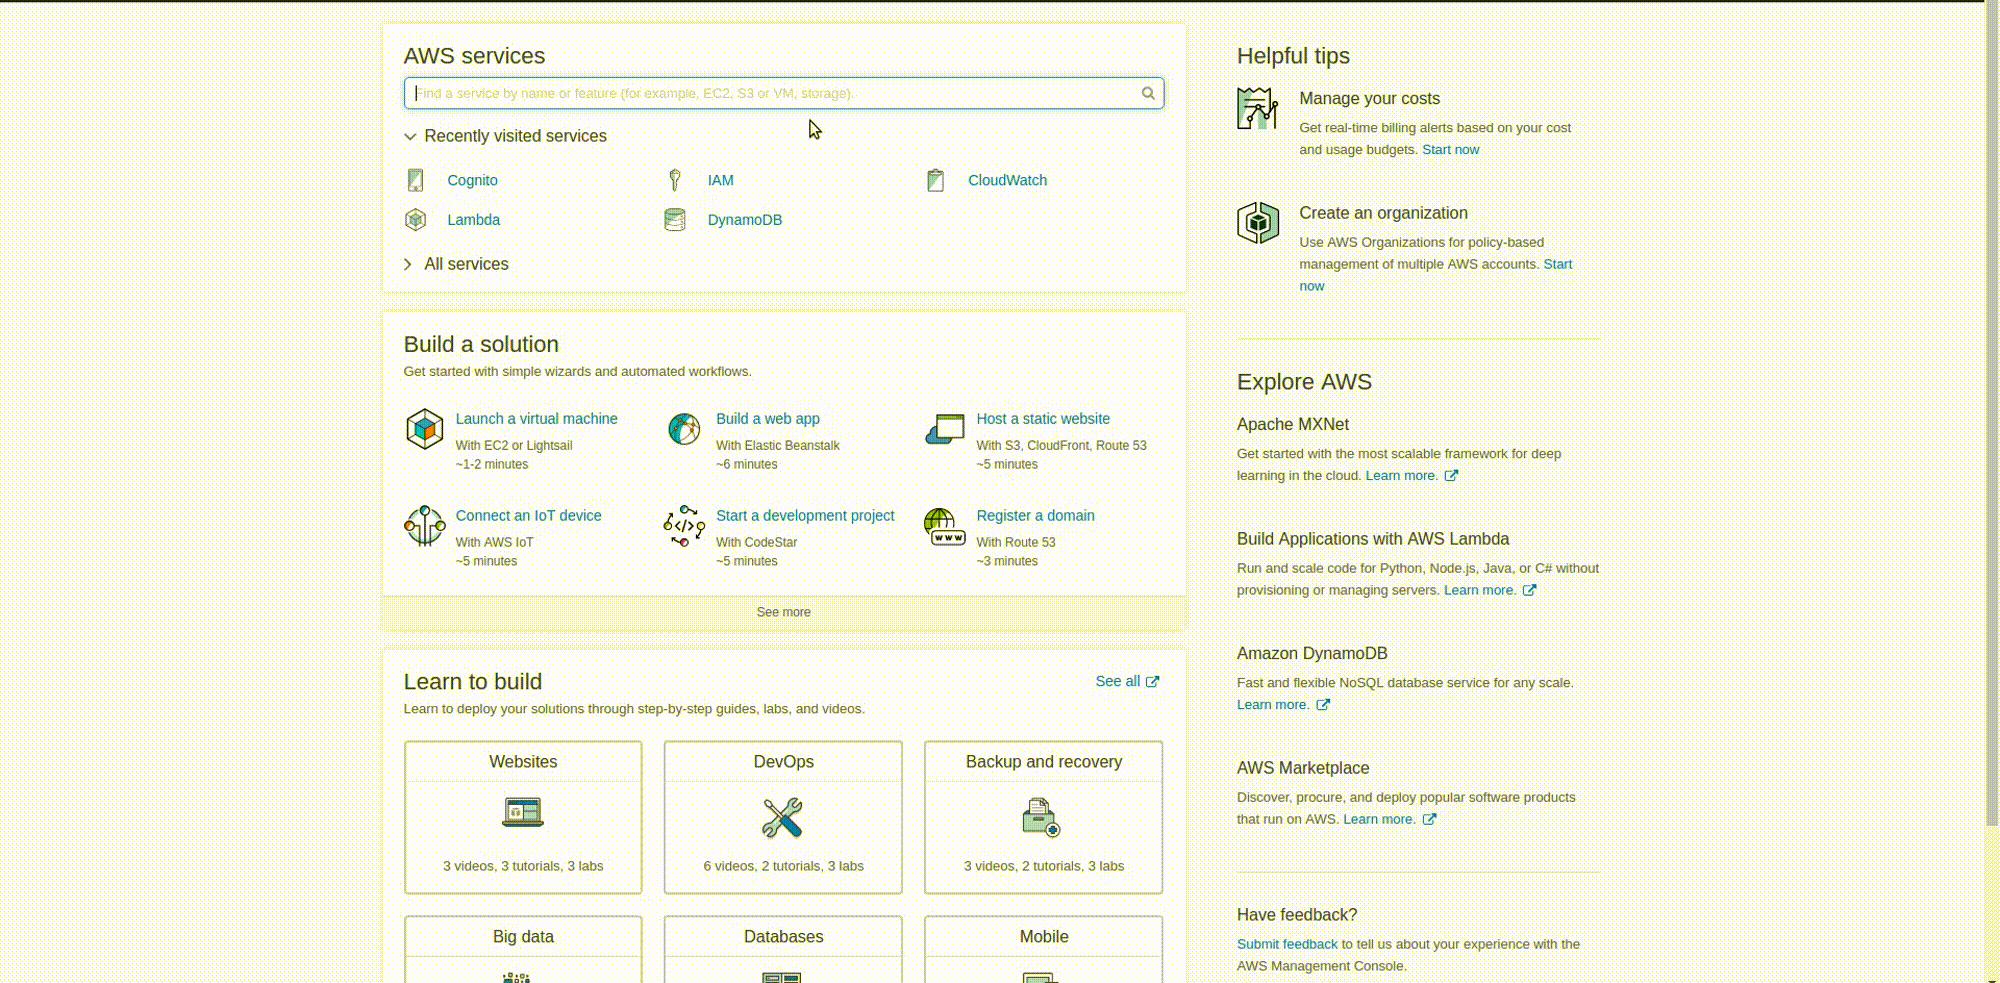Screen dimensions: 2000x983
Task: Click the Register a domain www icon
Action: (945, 526)
